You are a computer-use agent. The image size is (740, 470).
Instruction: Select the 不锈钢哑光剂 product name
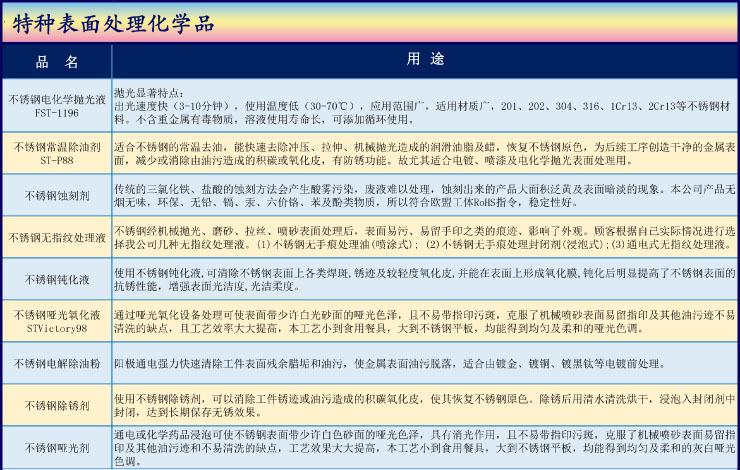coord(56,448)
